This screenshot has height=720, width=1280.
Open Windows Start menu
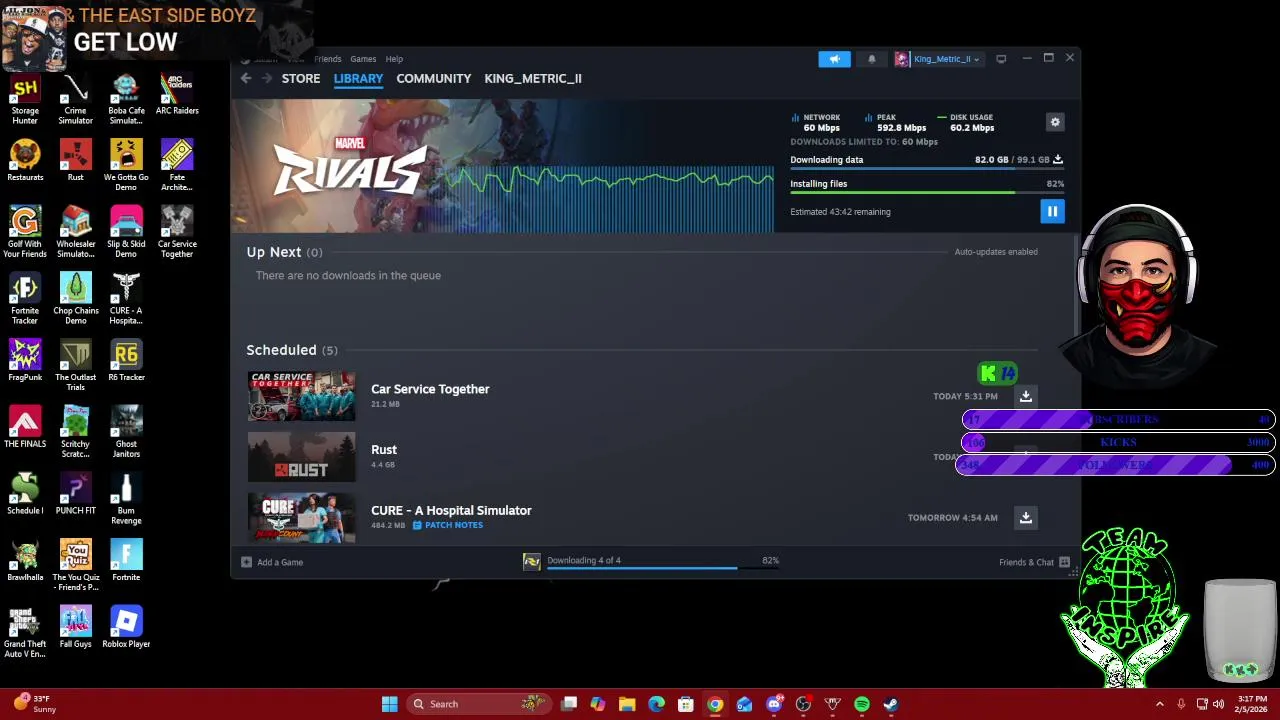point(389,704)
